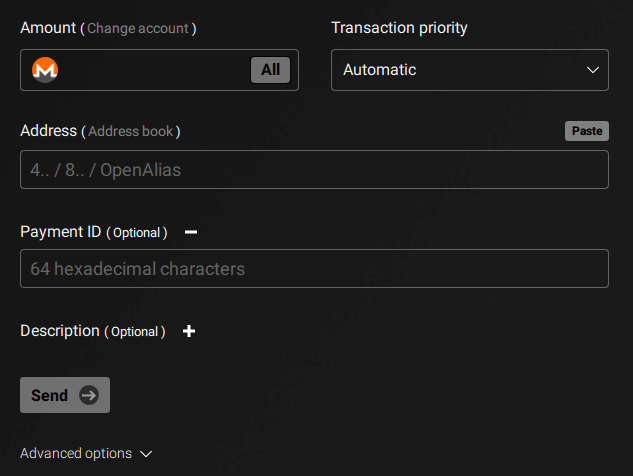The height and width of the screenshot is (476, 633).
Task: Collapse Payment ID field with minus icon
Action: (x=191, y=232)
